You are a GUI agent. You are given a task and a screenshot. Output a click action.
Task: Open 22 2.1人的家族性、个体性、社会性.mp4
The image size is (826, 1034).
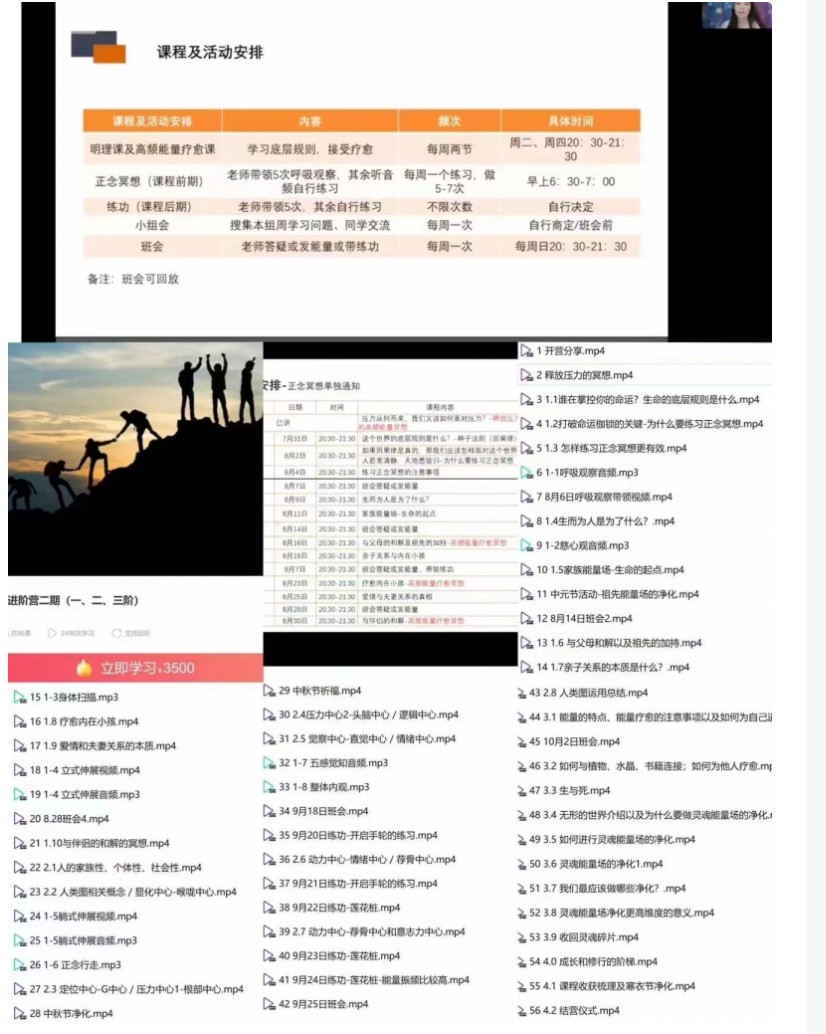pyautogui.click(x=115, y=868)
